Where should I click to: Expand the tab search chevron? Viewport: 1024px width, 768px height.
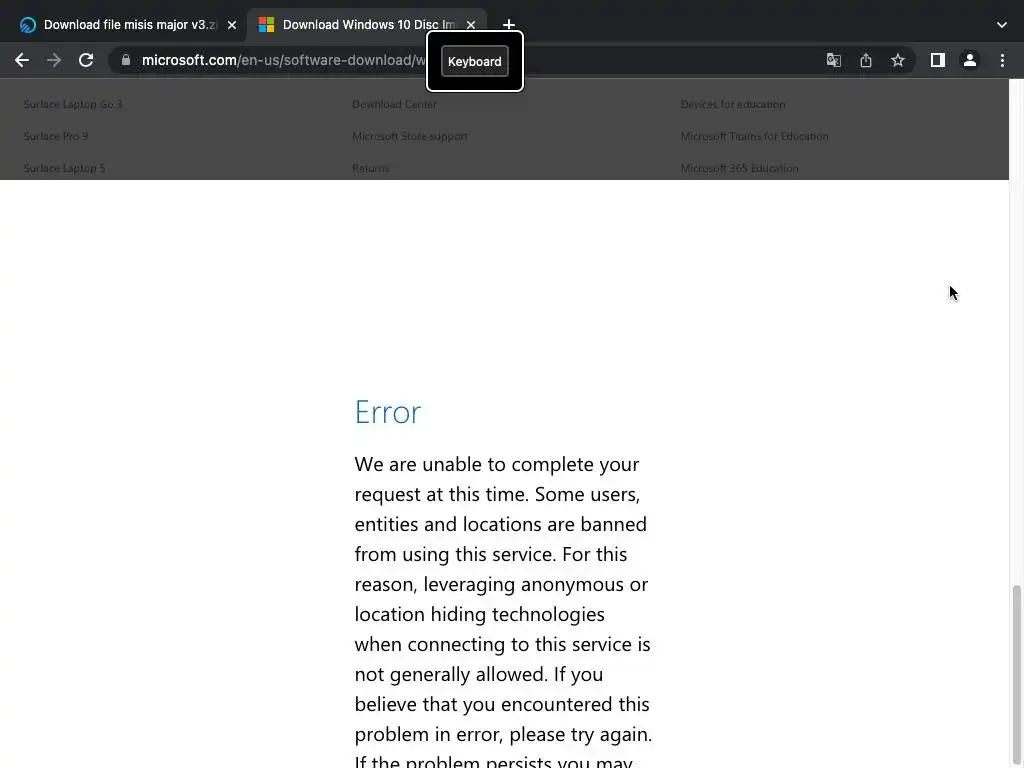(x=1002, y=25)
